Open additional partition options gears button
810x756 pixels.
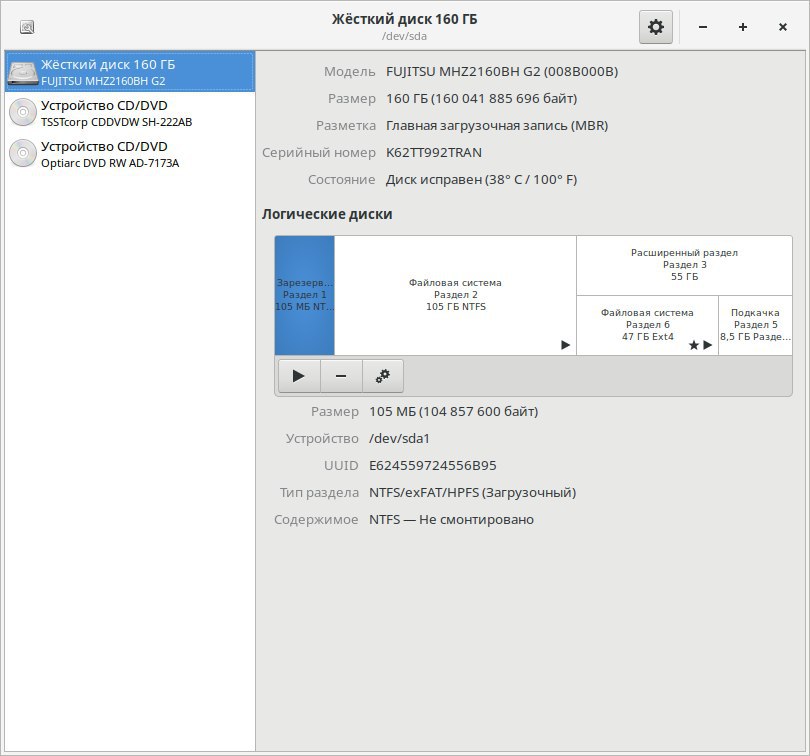pyautogui.click(x=383, y=376)
